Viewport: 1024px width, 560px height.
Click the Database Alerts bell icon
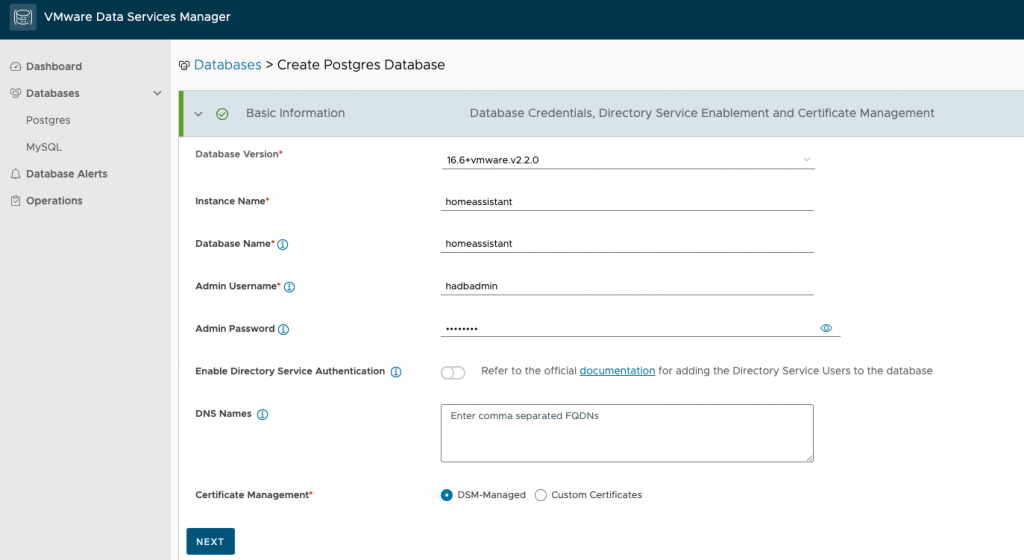point(16,174)
